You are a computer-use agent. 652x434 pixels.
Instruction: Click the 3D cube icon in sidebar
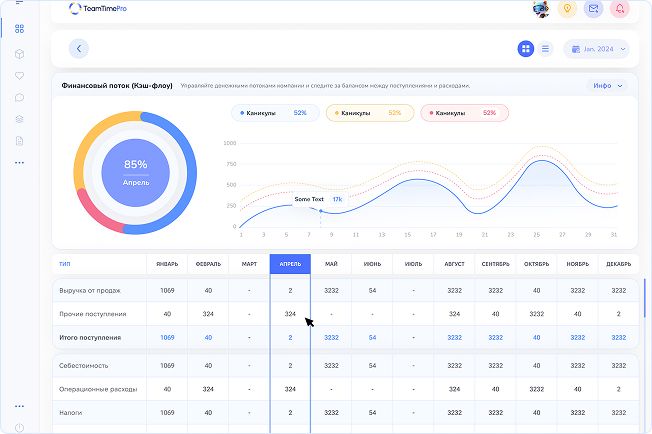pyautogui.click(x=19, y=53)
